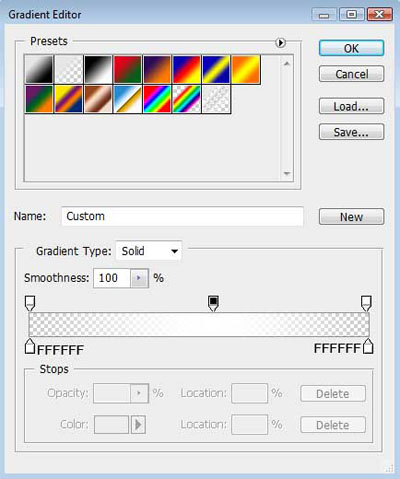Open the Smoothness slider arrow
The height and width of the screenshot is (479, 400).
[139, 278]
